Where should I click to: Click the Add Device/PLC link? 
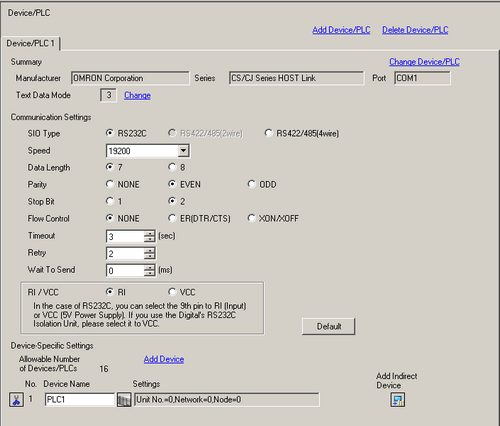(341, 30)
